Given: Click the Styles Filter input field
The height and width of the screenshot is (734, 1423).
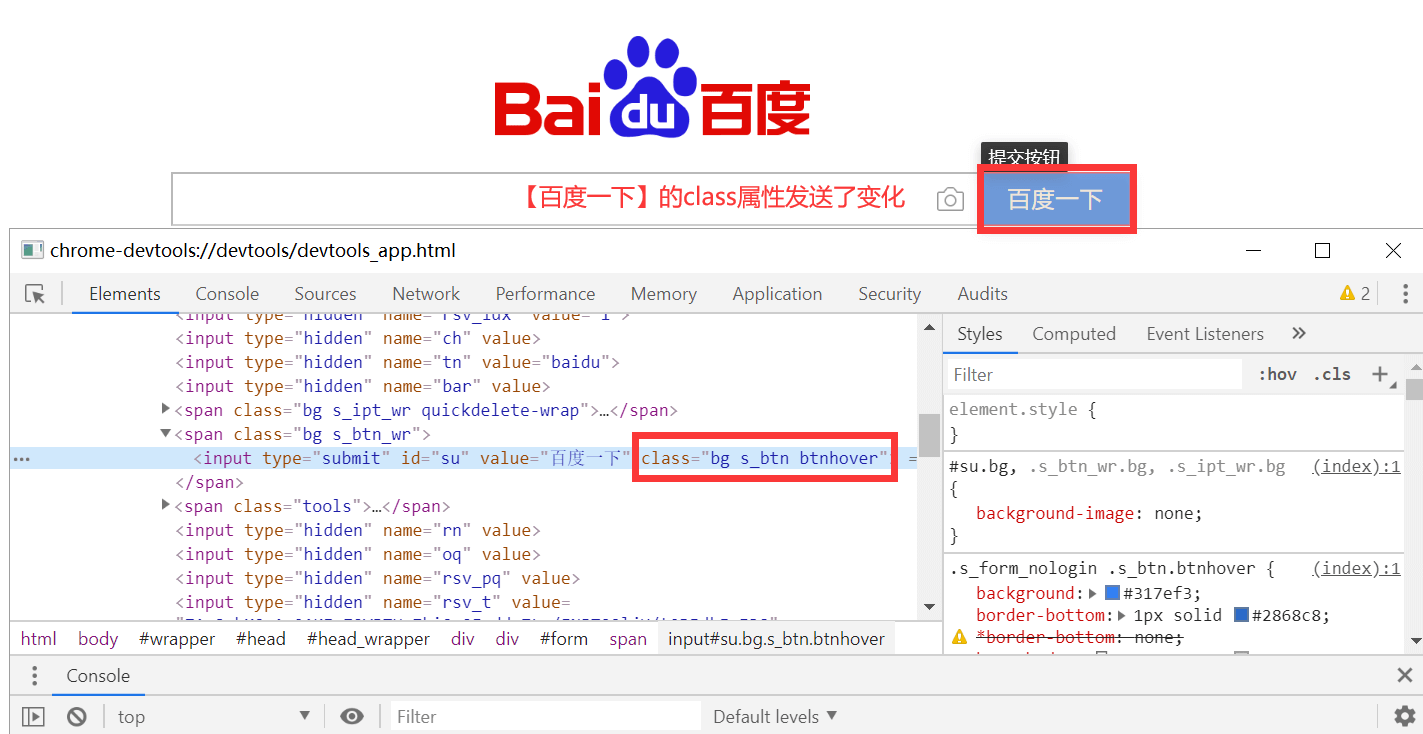Looking at the screenshot, I should point(1095,374).
